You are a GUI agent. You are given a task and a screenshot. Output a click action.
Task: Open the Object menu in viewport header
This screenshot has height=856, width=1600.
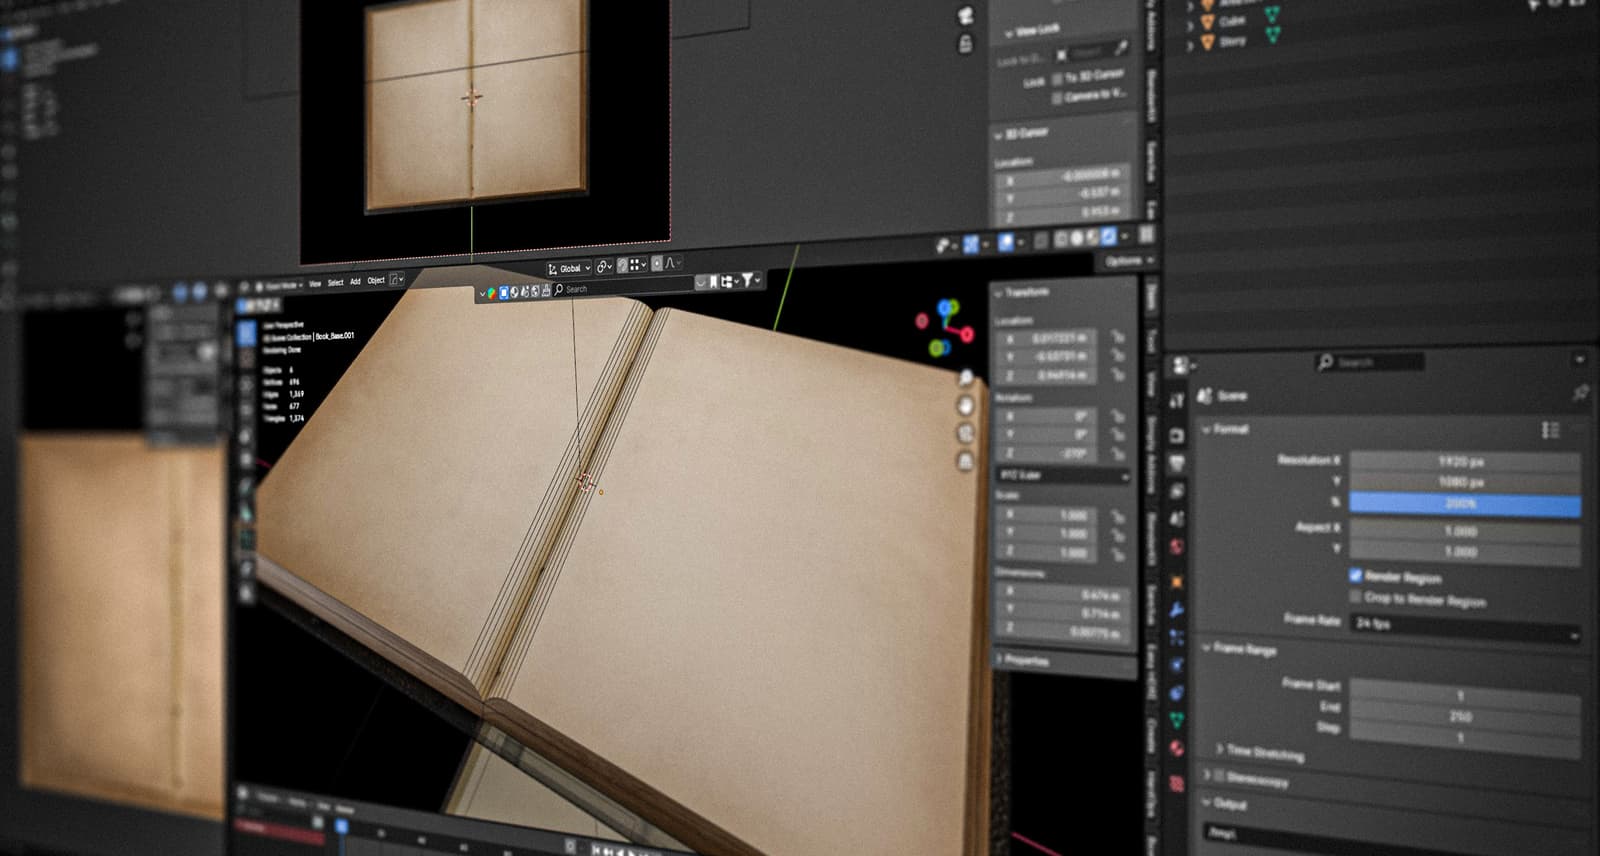point(376,281)
